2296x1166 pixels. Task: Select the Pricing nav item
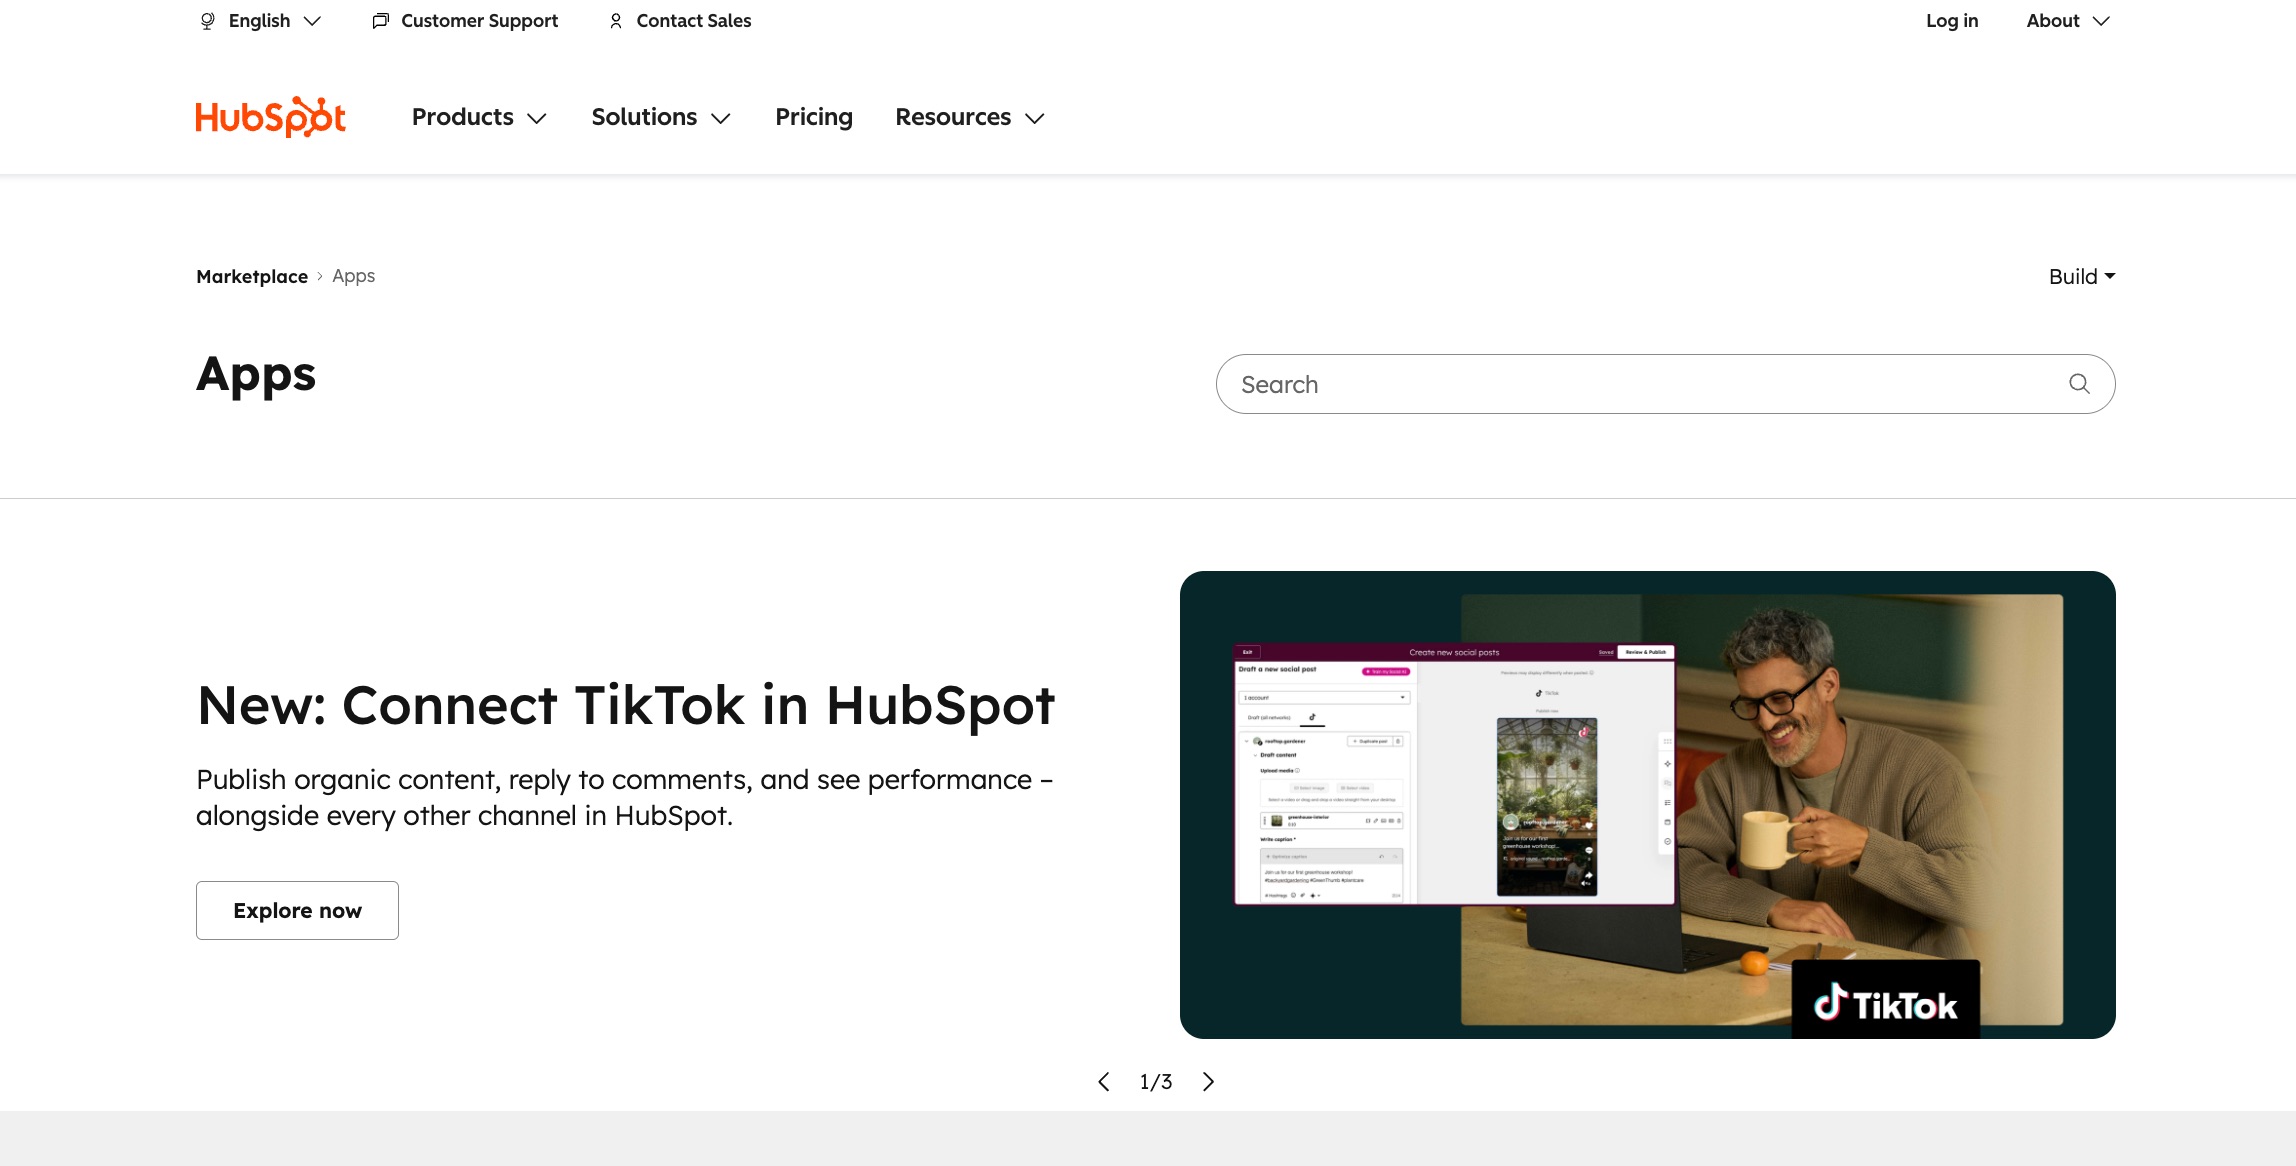click(x=813, y=117)
